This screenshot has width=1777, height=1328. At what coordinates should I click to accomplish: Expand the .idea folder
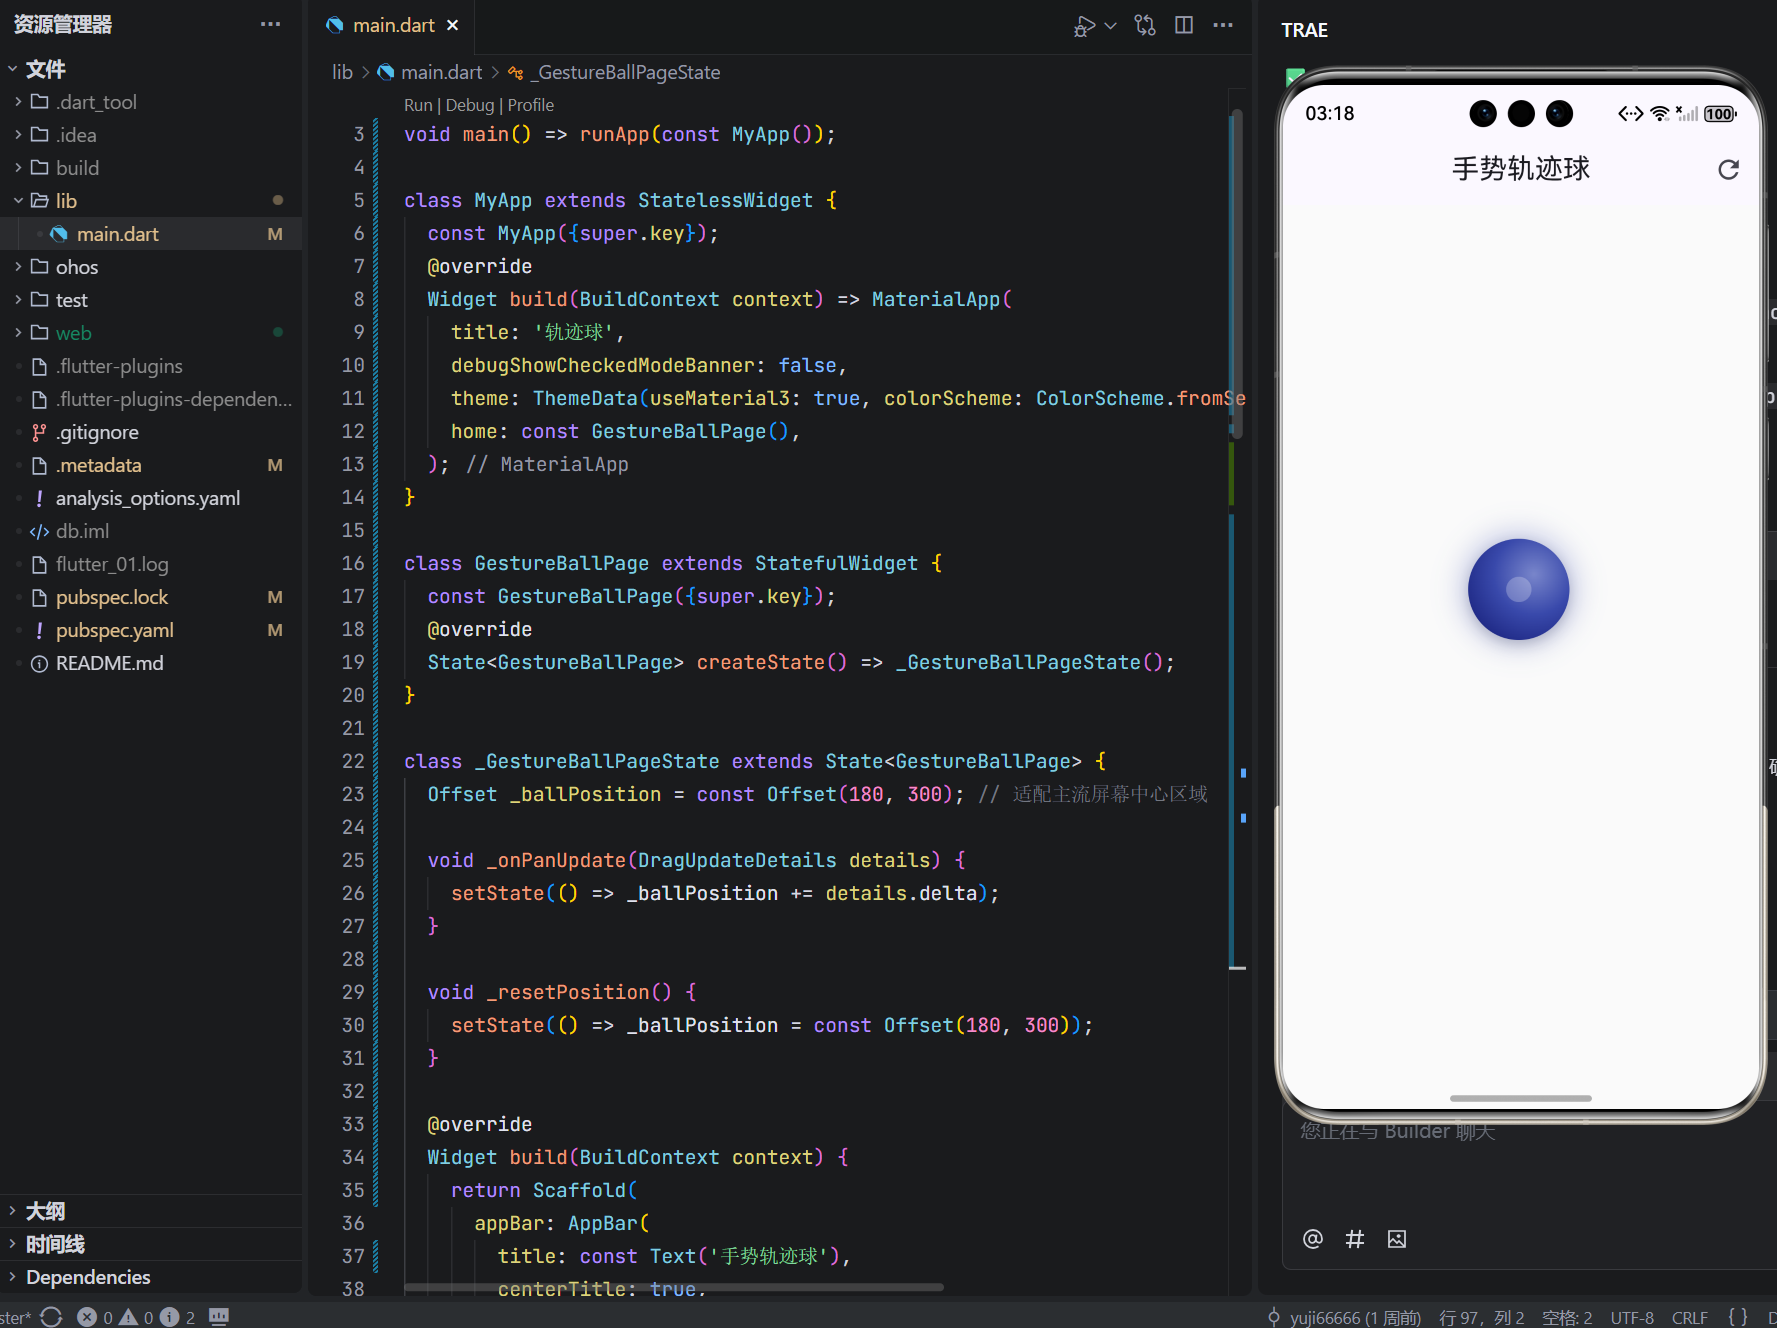[150, 135]
